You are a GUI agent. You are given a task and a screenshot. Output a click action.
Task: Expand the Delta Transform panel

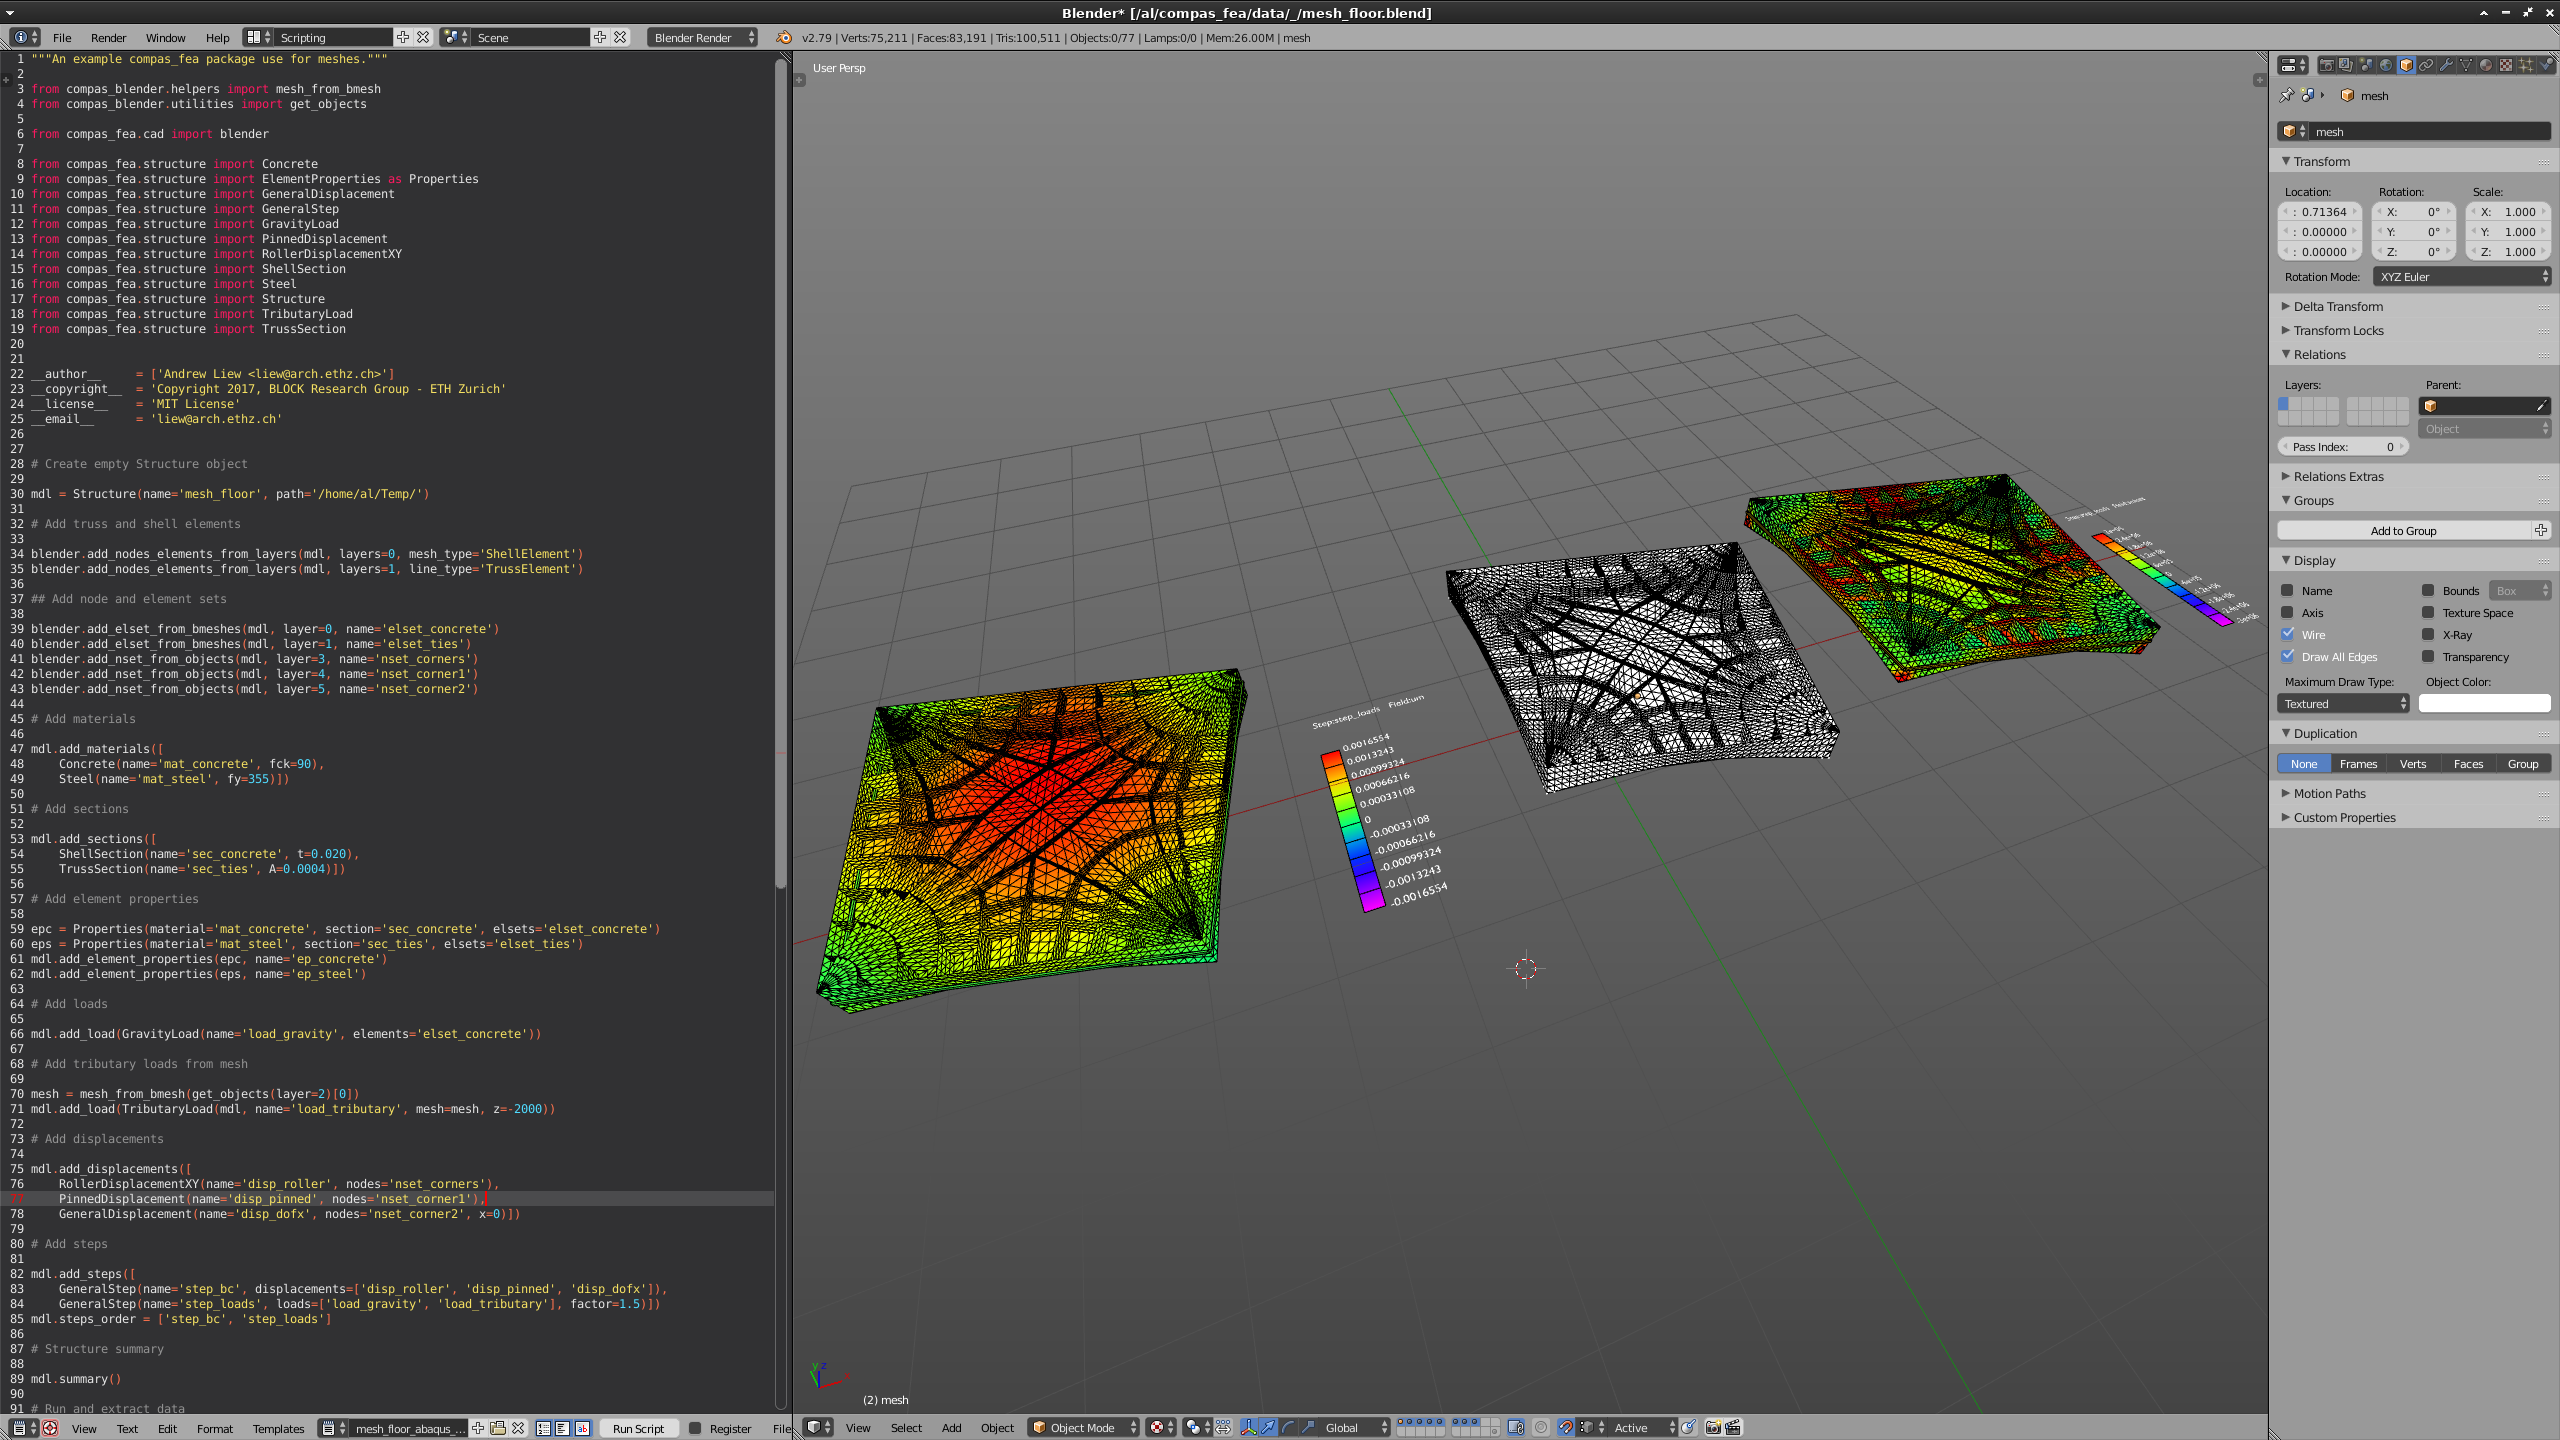2335,306
